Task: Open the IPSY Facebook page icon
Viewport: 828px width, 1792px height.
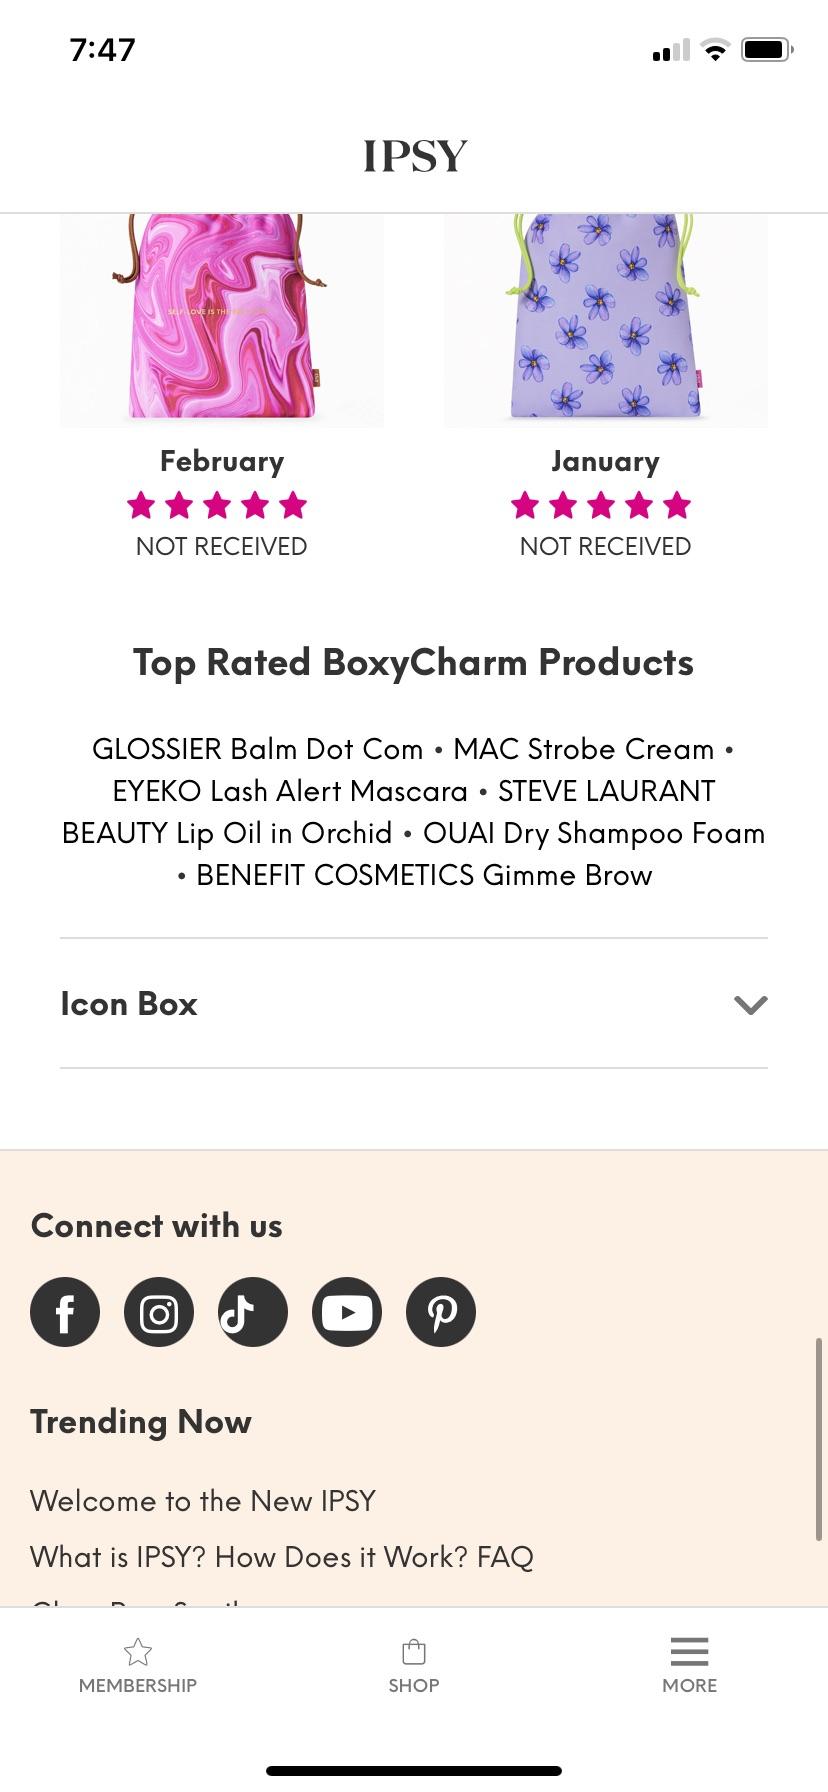Action: (x=65, y=1312)
